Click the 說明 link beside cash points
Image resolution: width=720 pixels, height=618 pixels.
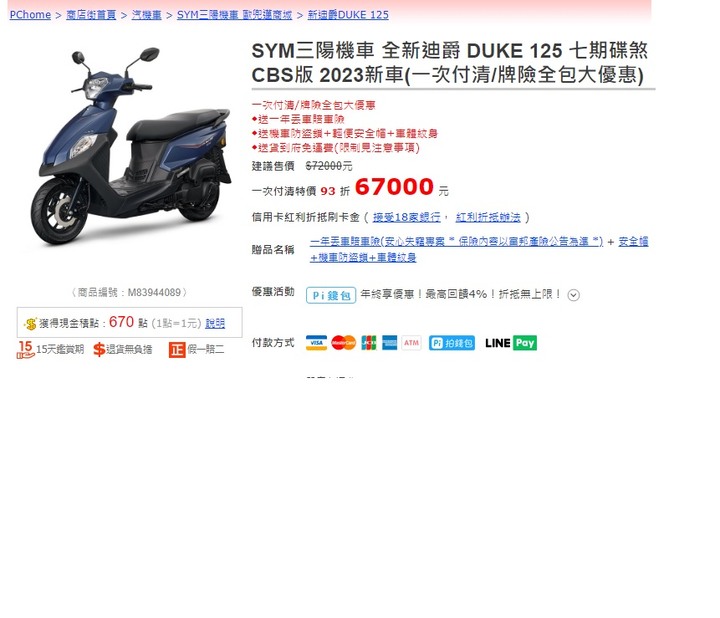[x=215, y=323]
